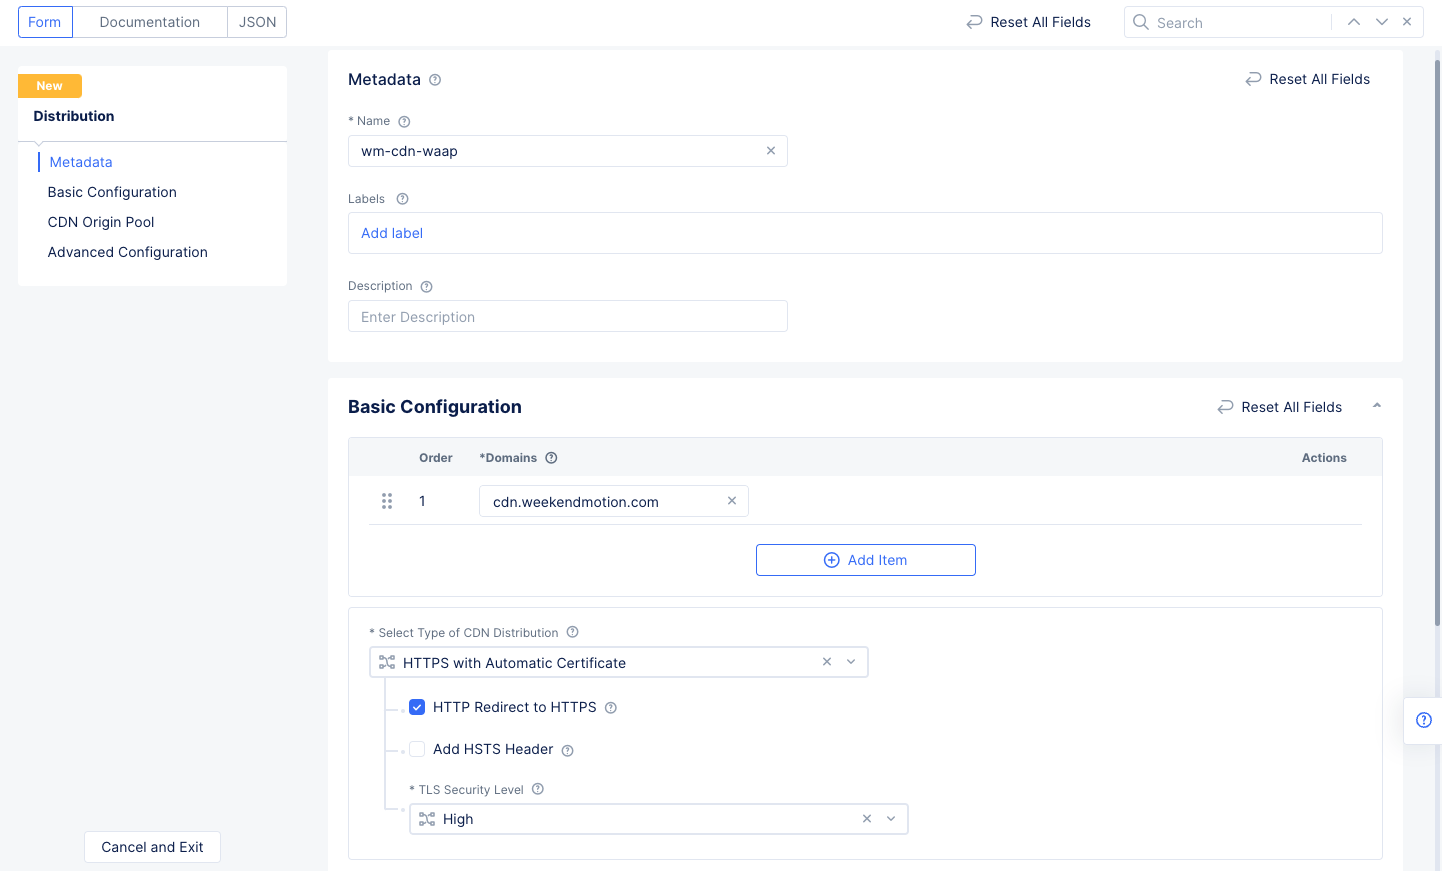The image size is (1442, 871).
Task: Expand the TLS Security Level dropdown
Action: coord(891,819)
